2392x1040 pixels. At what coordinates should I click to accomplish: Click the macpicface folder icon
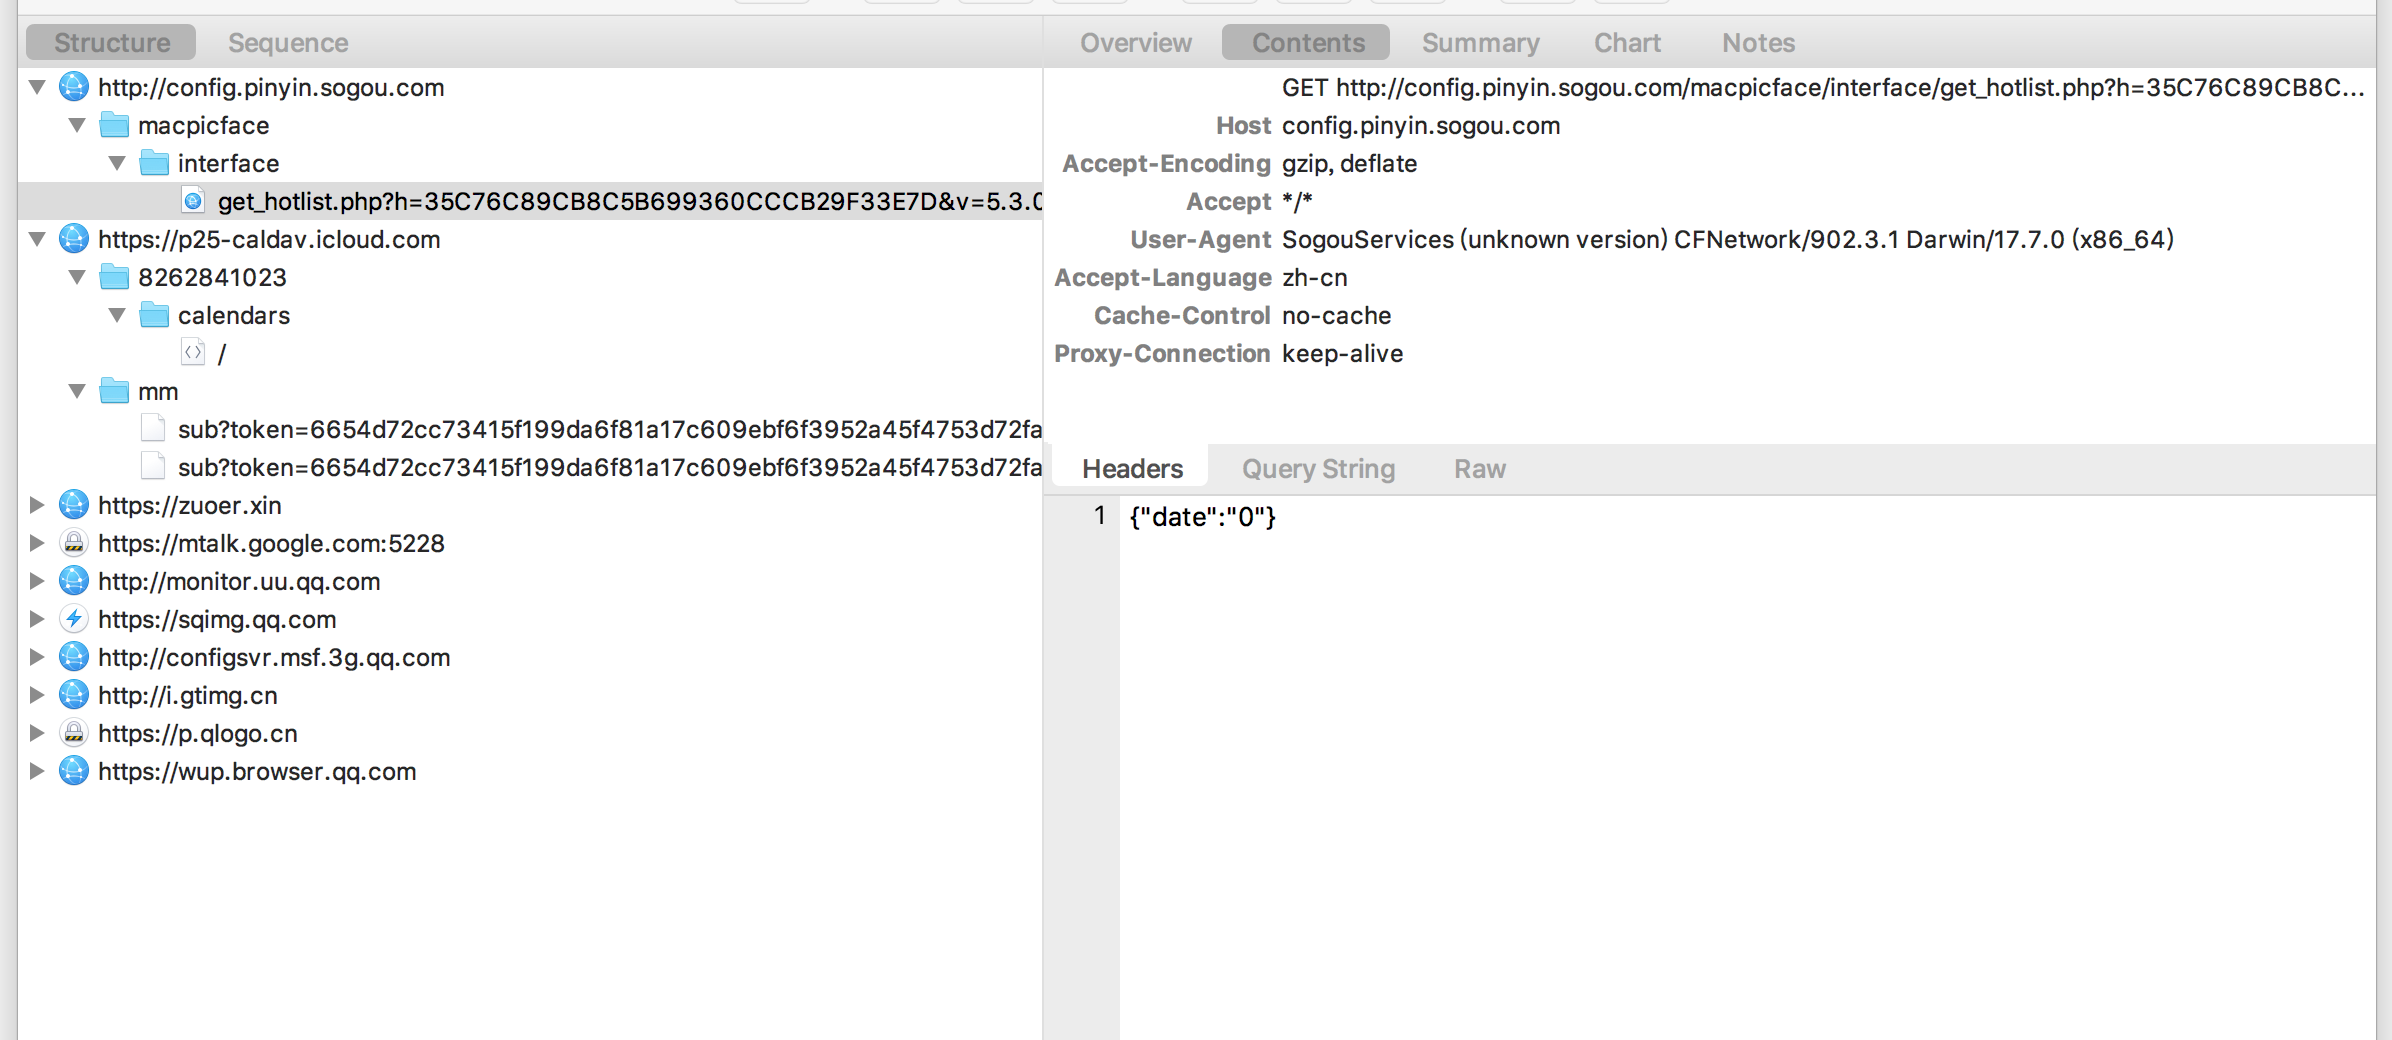(x=115, y=125)
